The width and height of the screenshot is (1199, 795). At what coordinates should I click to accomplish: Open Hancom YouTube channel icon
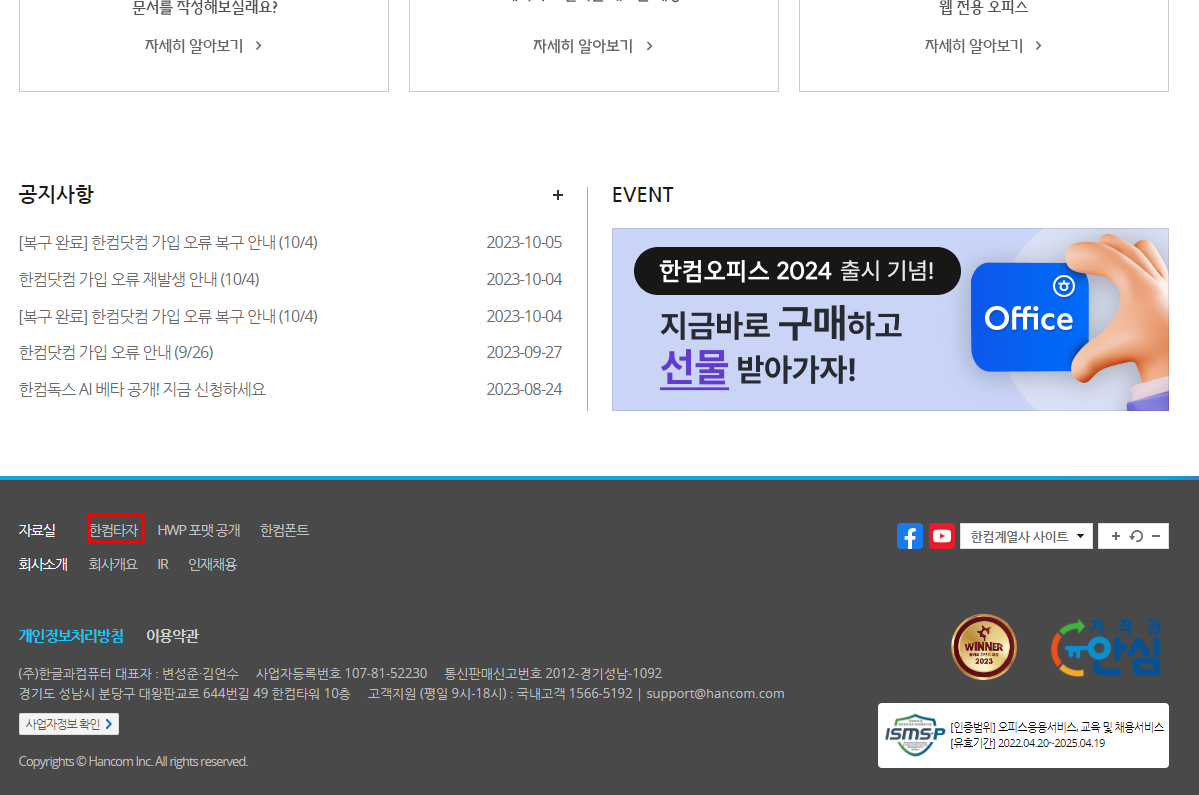(941, 536)
